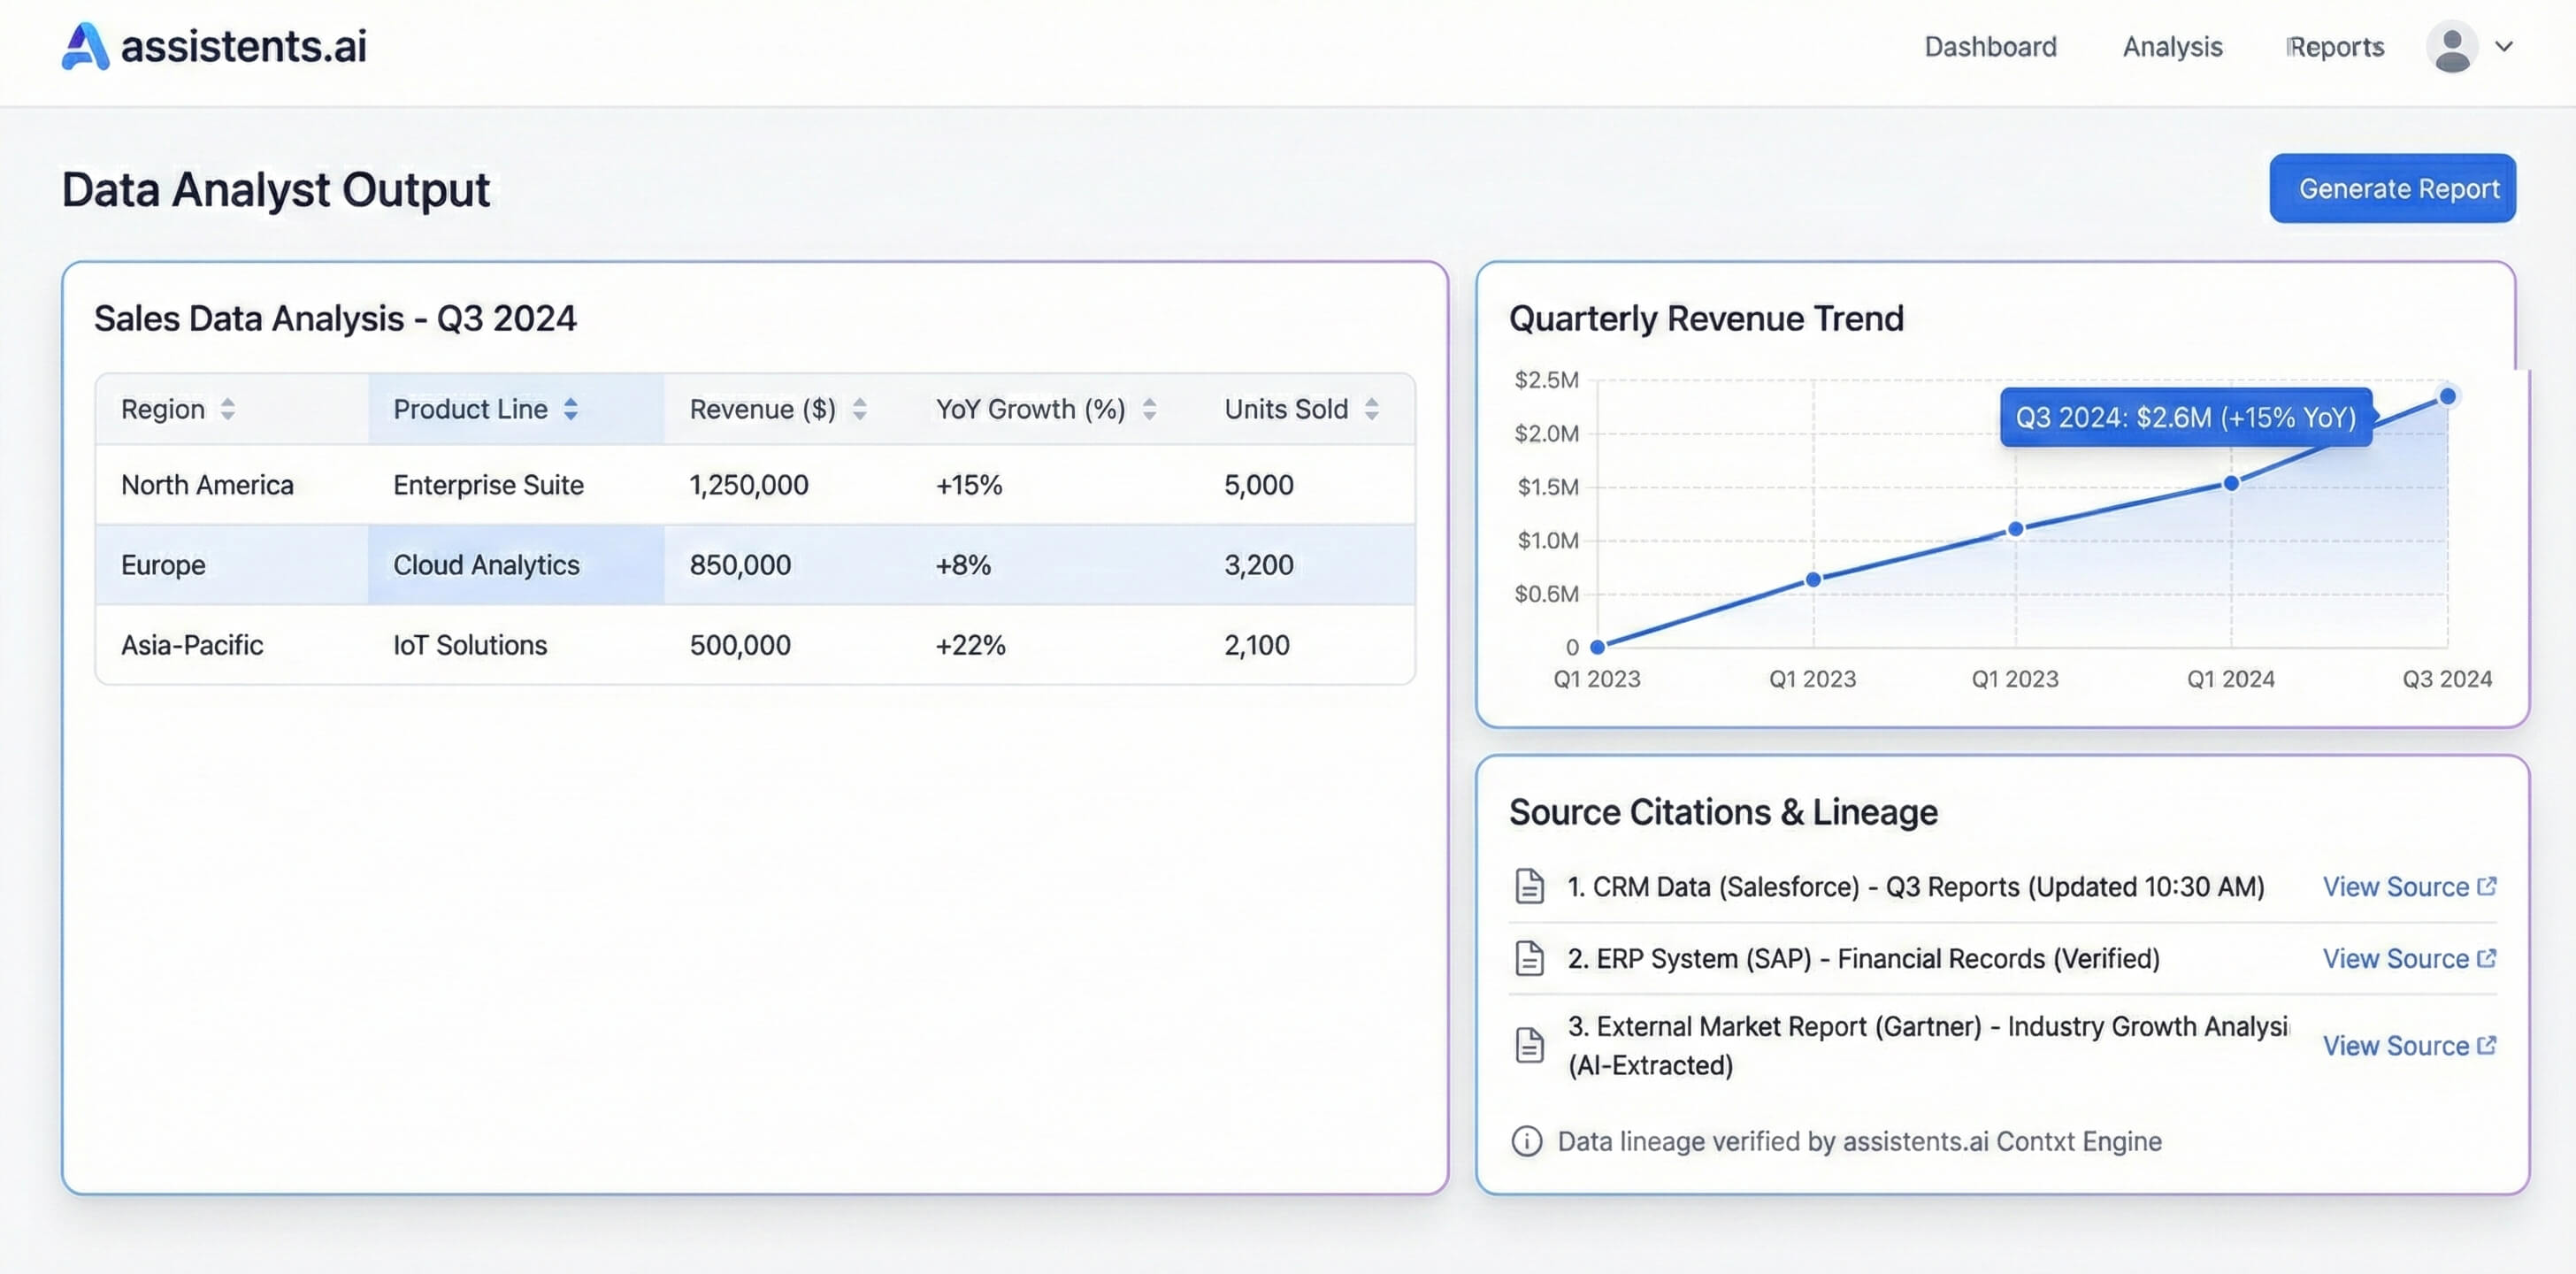Open the user profile avatar
This screenshot has width=2576, height=1274.
(2450, 46)
